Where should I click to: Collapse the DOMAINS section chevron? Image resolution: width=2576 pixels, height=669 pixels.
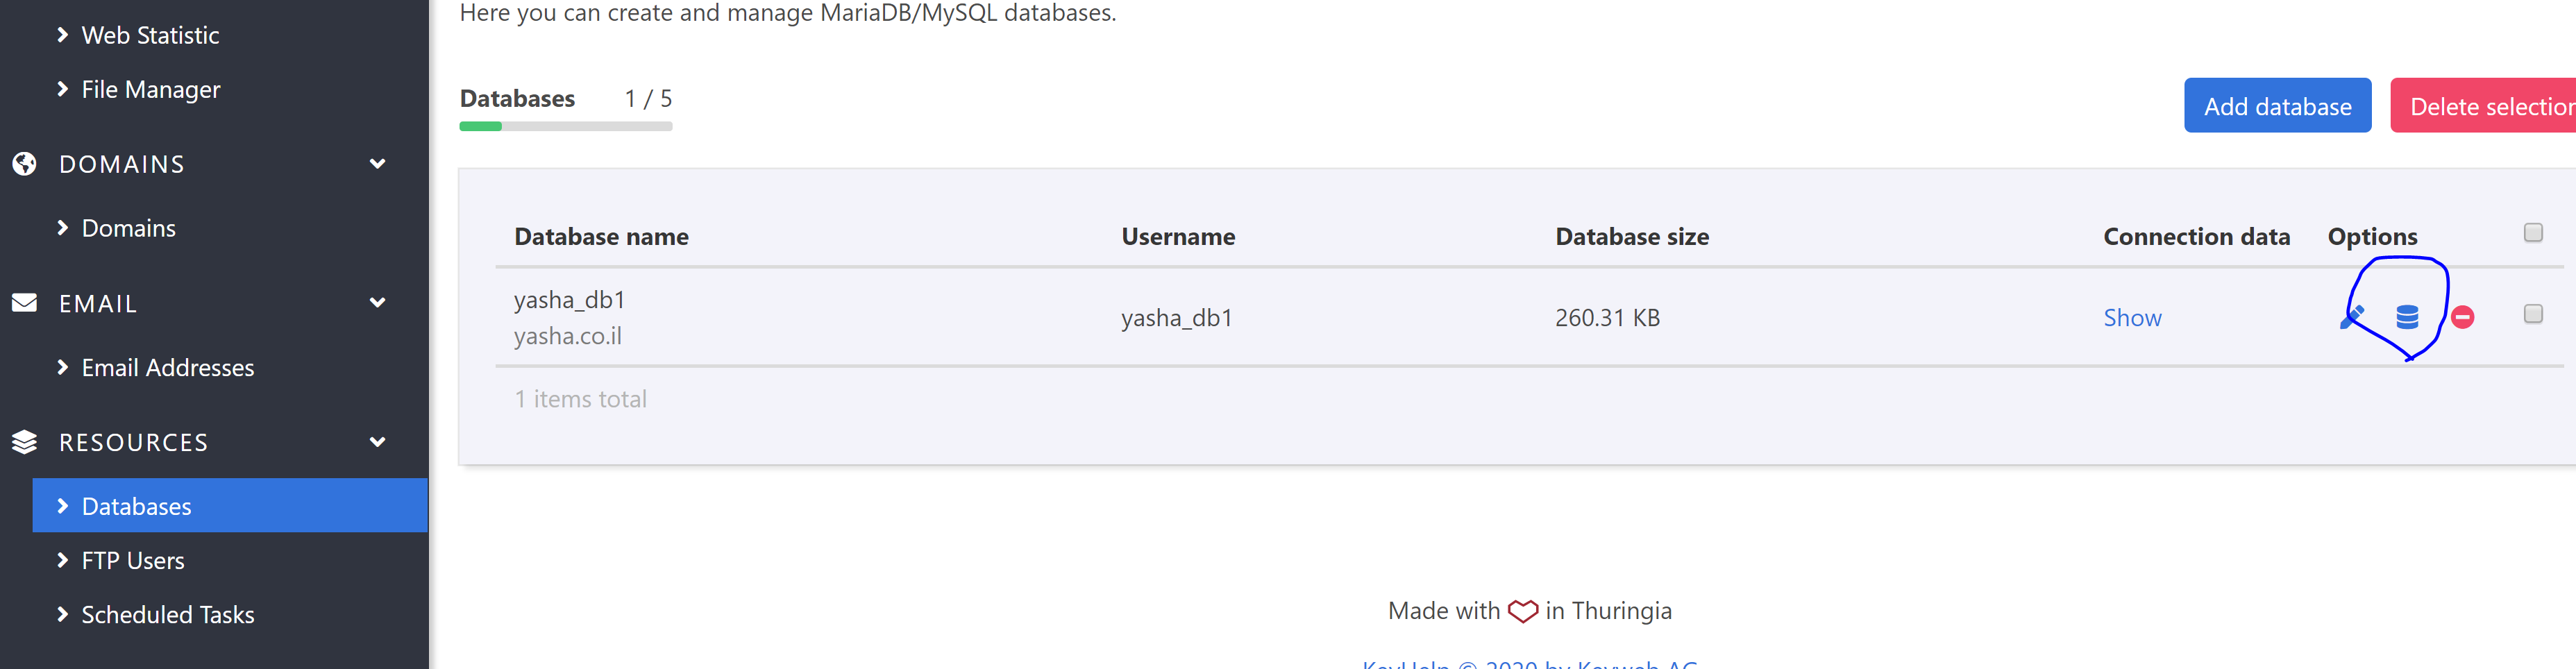[x=377, y=164]
